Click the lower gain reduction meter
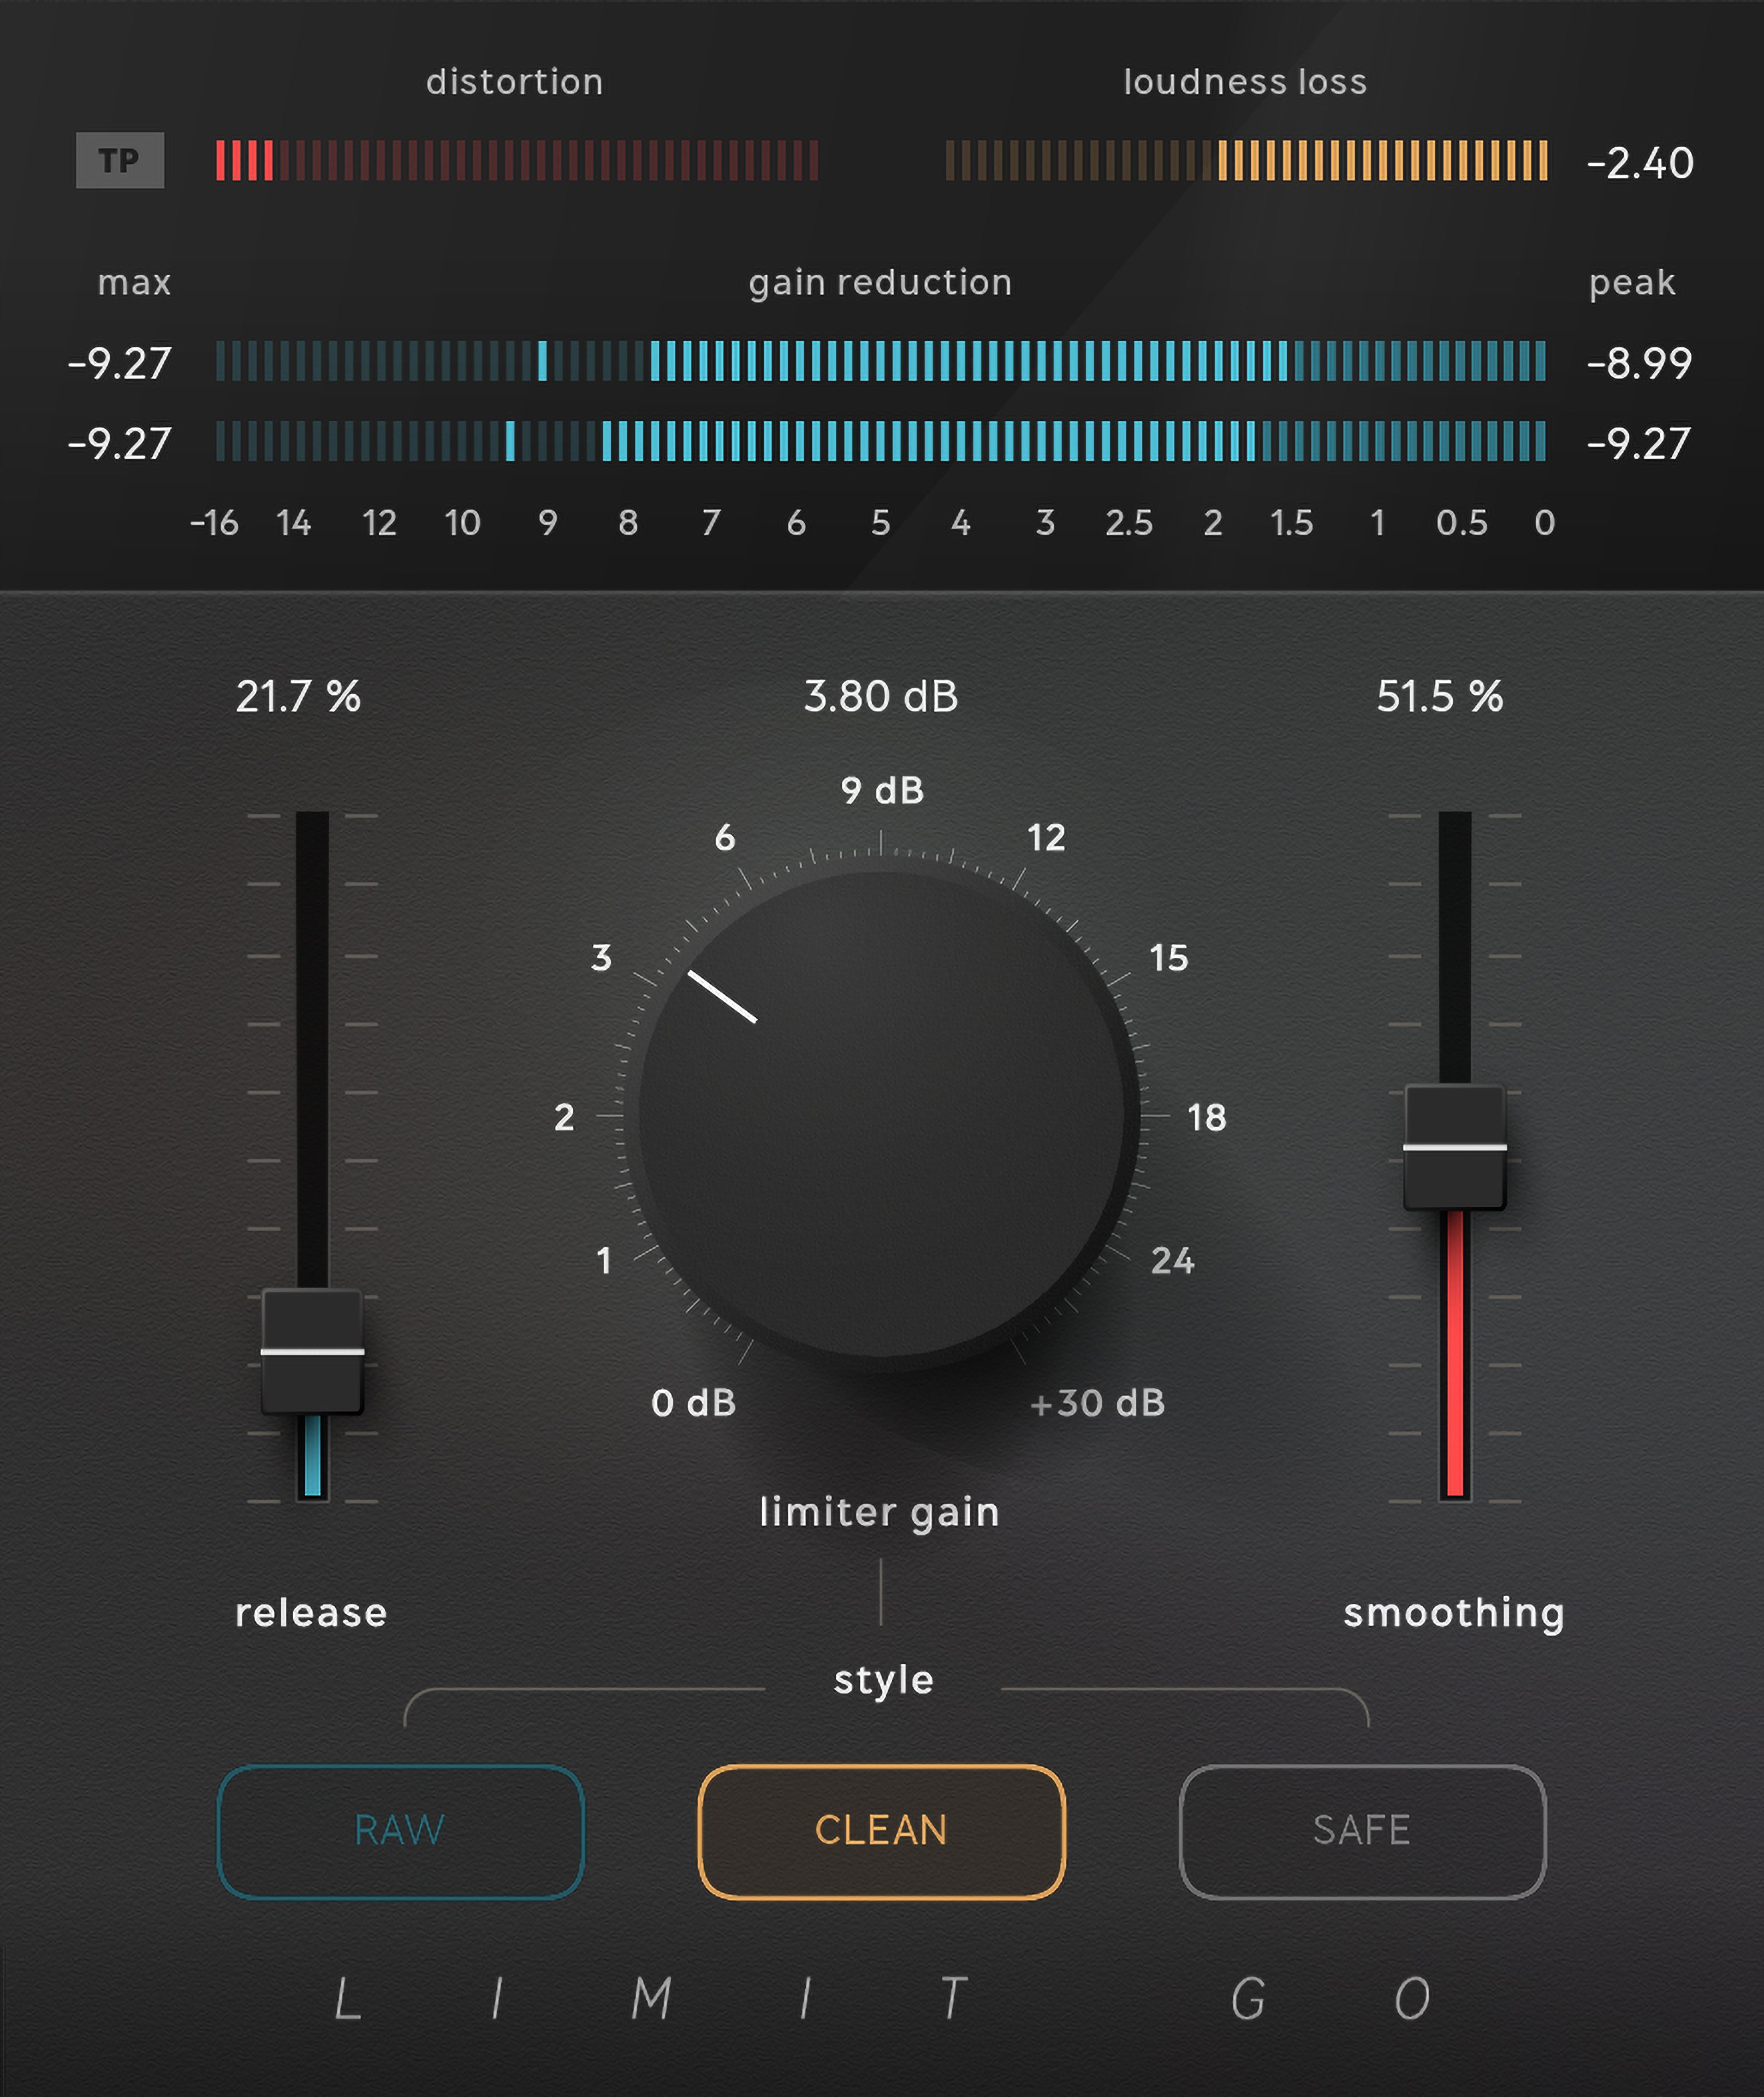This screenshot has width=1764, height=2097. tap(881, 441)
